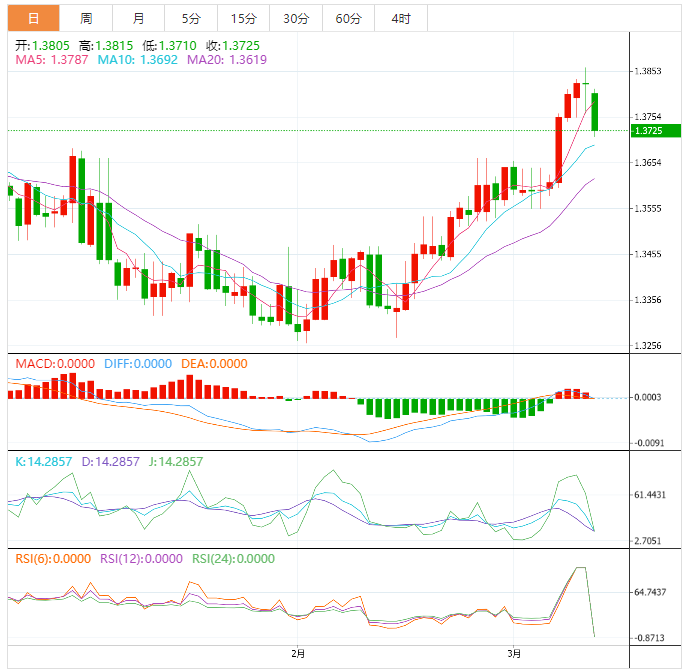
Task: Click the MA5 indicator value label
Action: [52, 60]
